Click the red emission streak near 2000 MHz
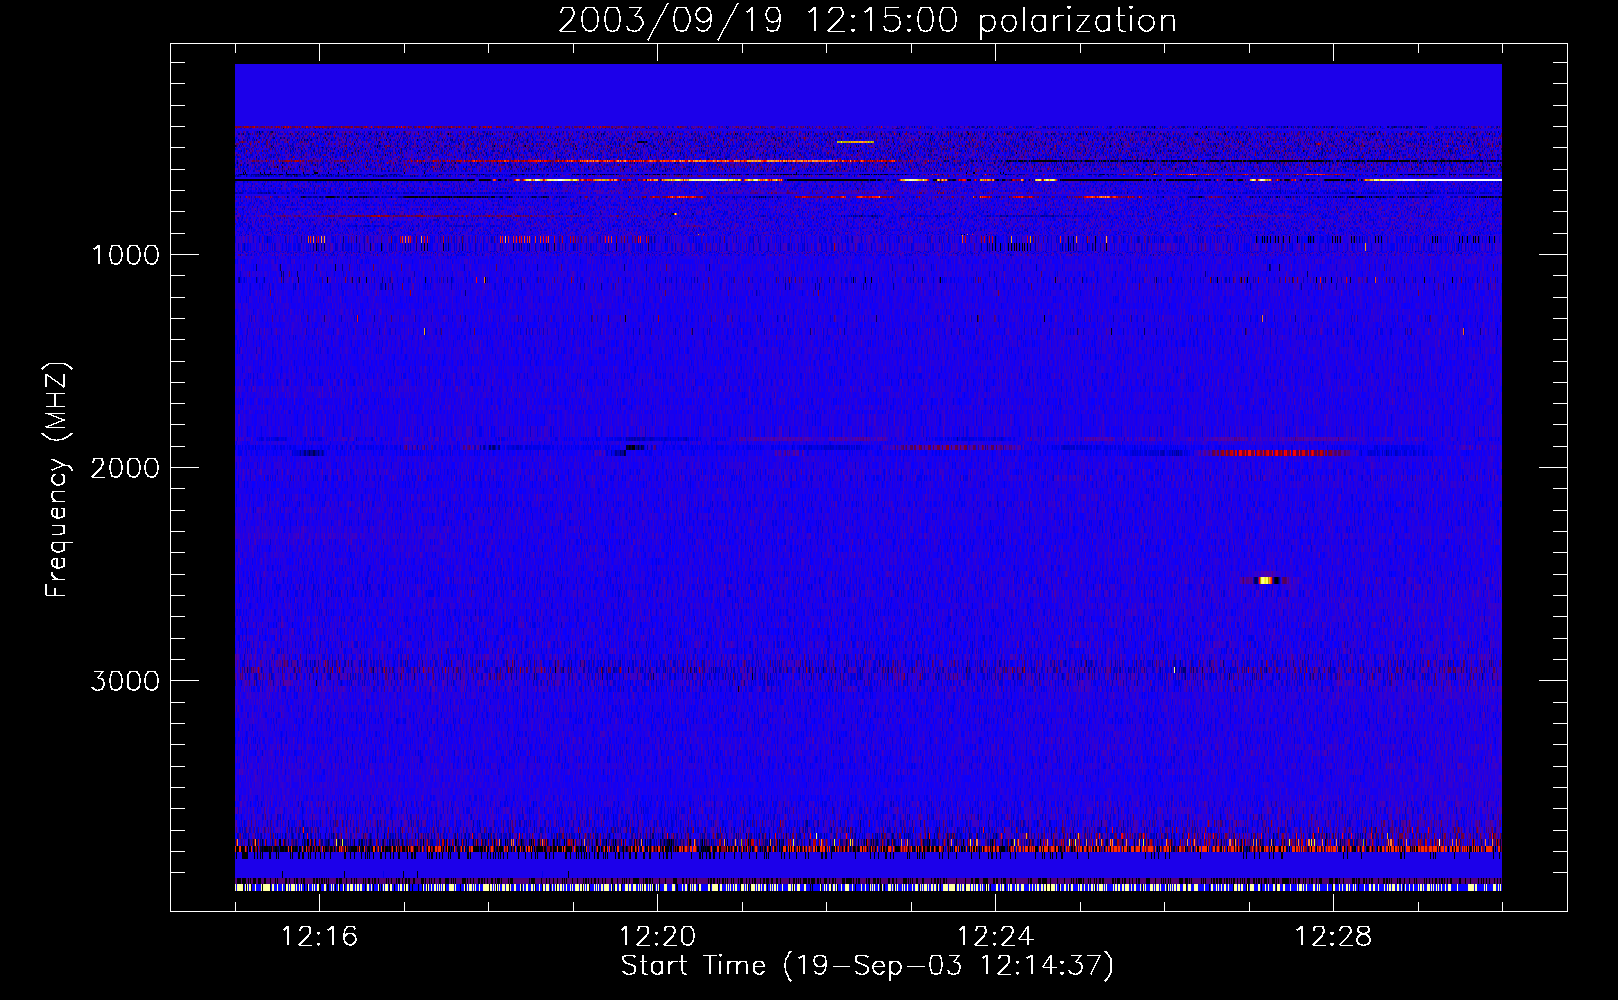The image size is (1618, 1000). tap(1280, 453)
